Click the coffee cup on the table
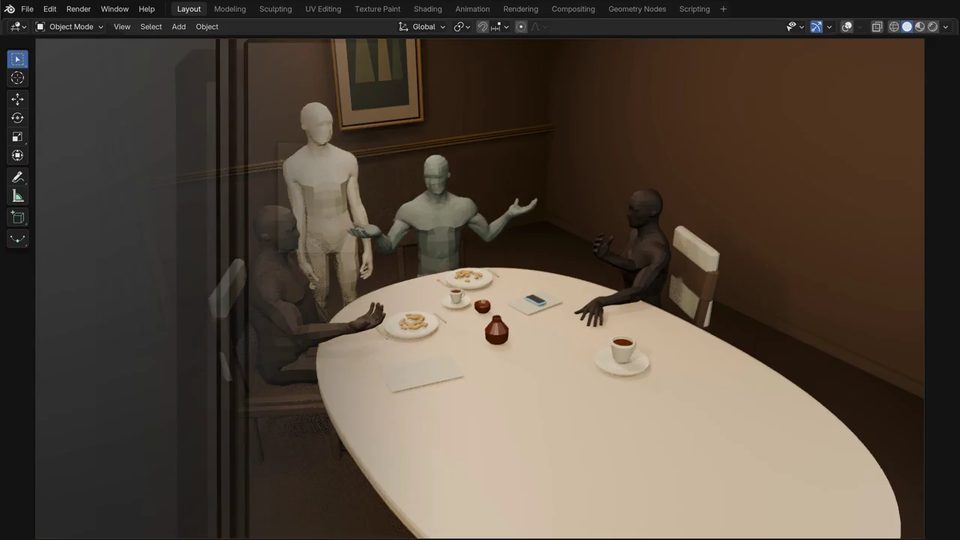 pyautogui.click(x=623, y=351)
